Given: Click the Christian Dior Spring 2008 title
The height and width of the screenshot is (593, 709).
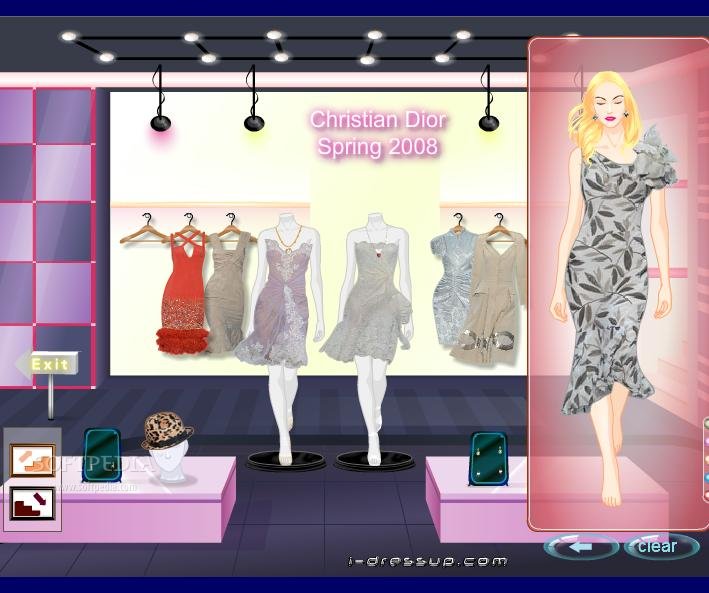Looking at the screenshot, I should (x=378, y=133).
